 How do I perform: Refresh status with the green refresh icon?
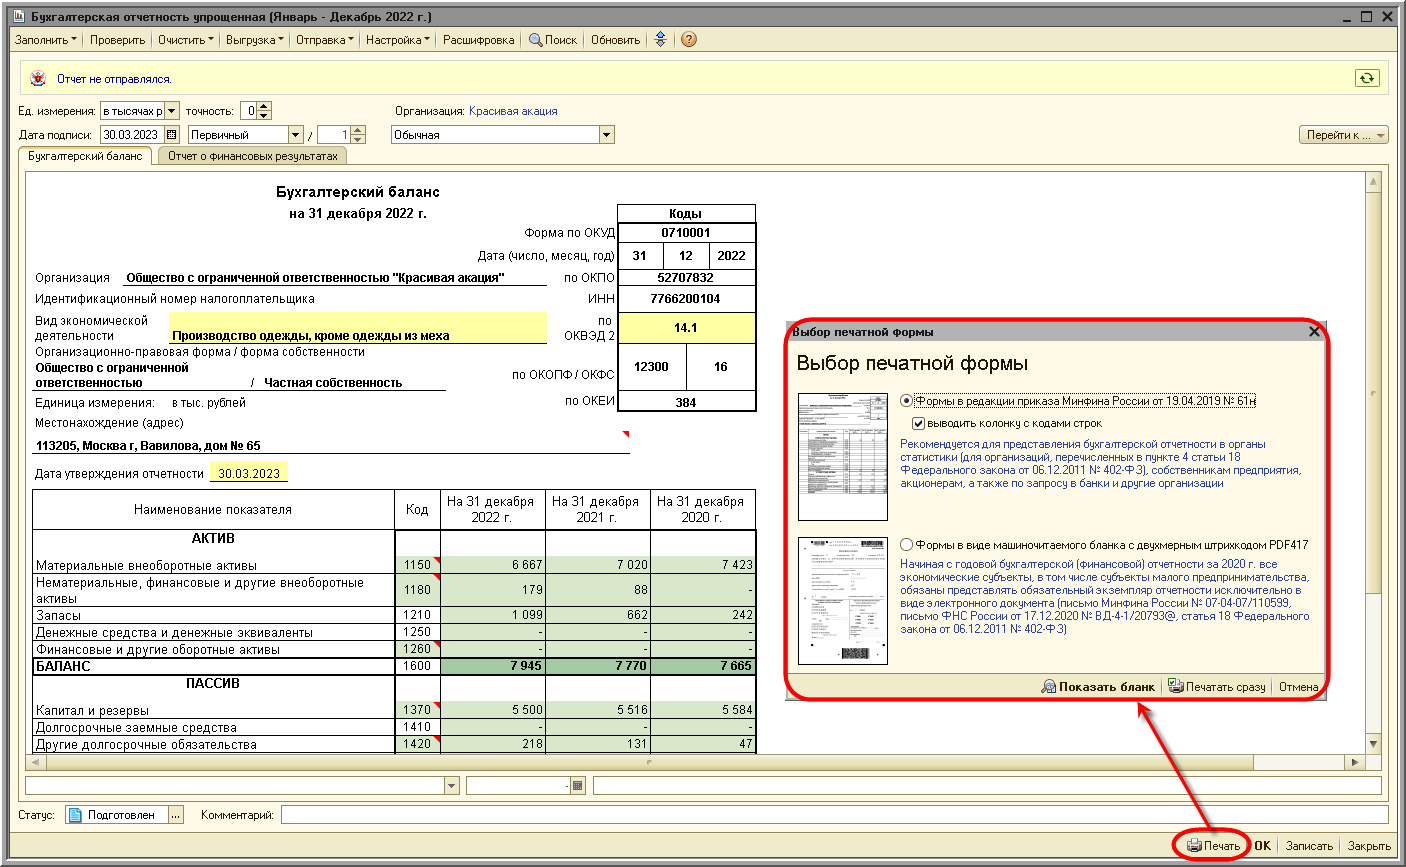click(1367, 78)
